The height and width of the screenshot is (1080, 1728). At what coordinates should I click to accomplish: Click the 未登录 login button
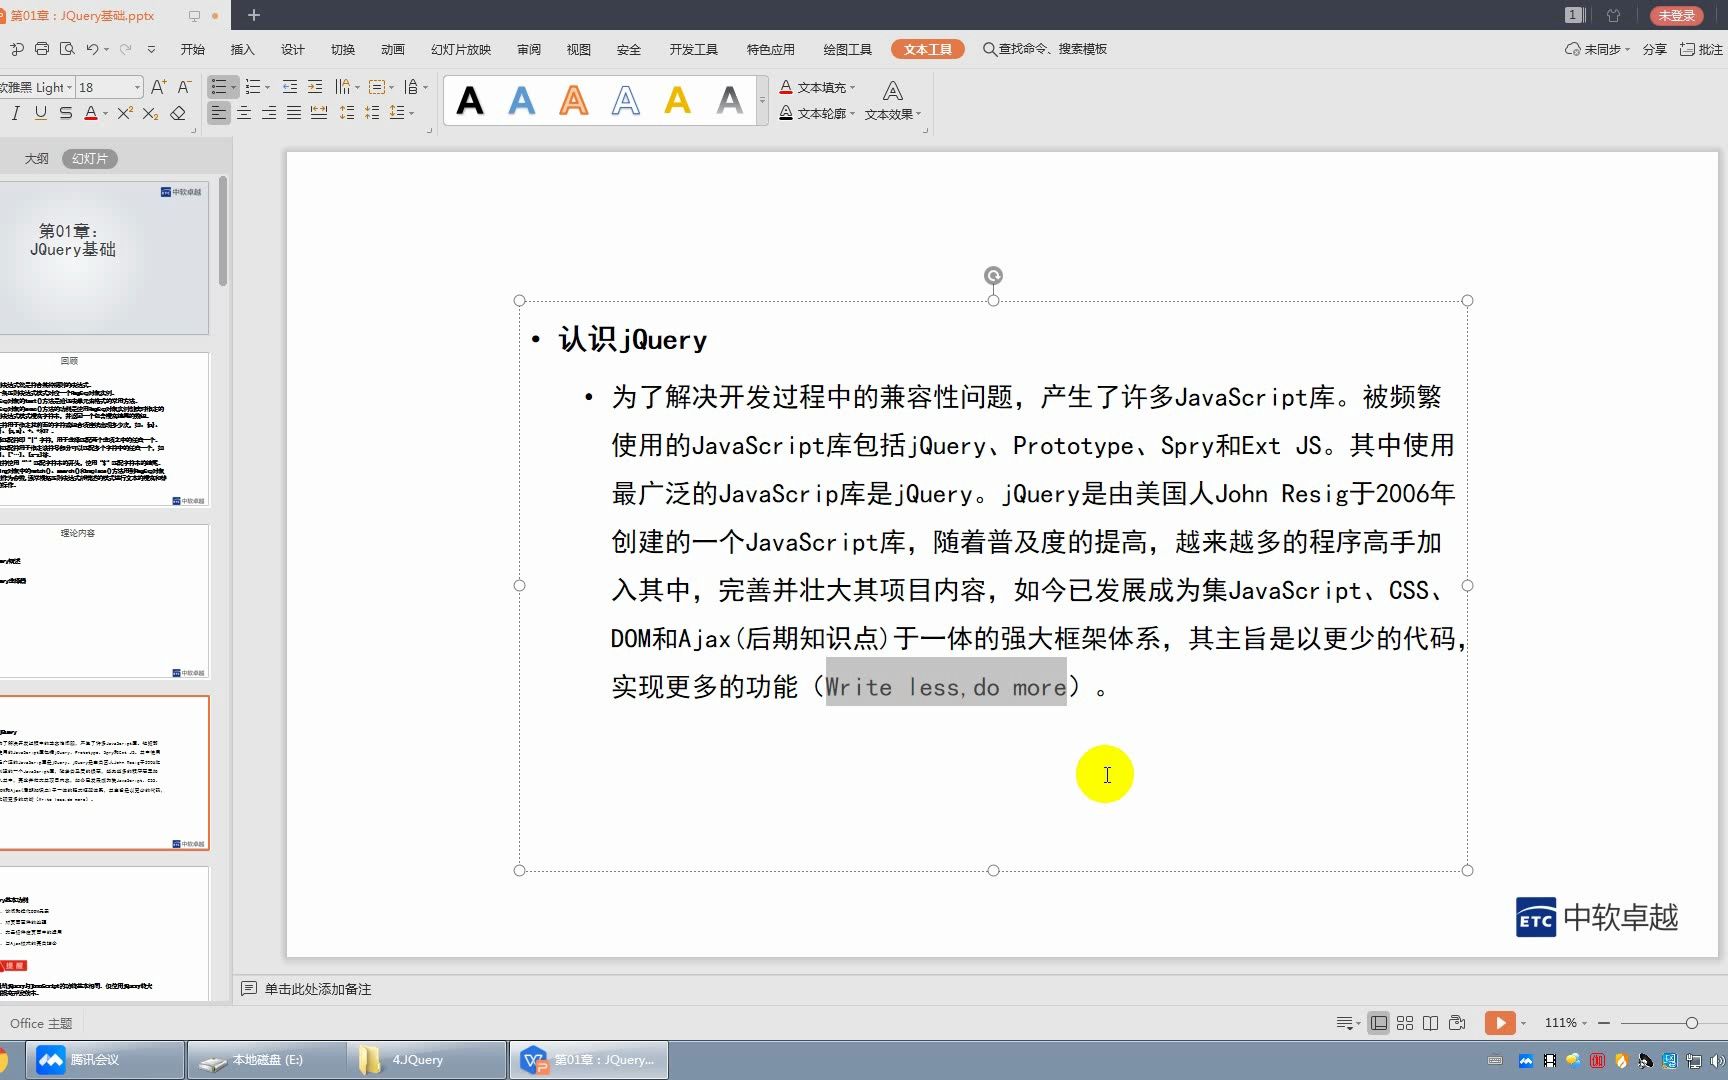(1675, 15)
